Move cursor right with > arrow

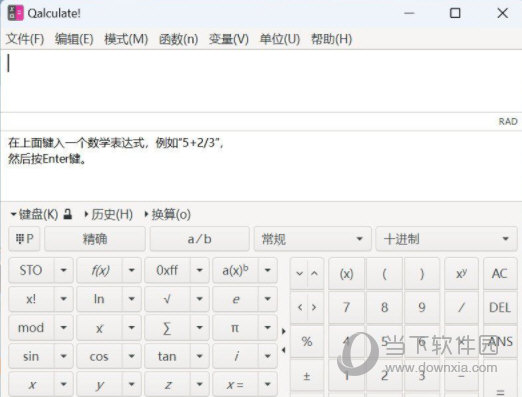pyautogui.click(x=314, y=307)
